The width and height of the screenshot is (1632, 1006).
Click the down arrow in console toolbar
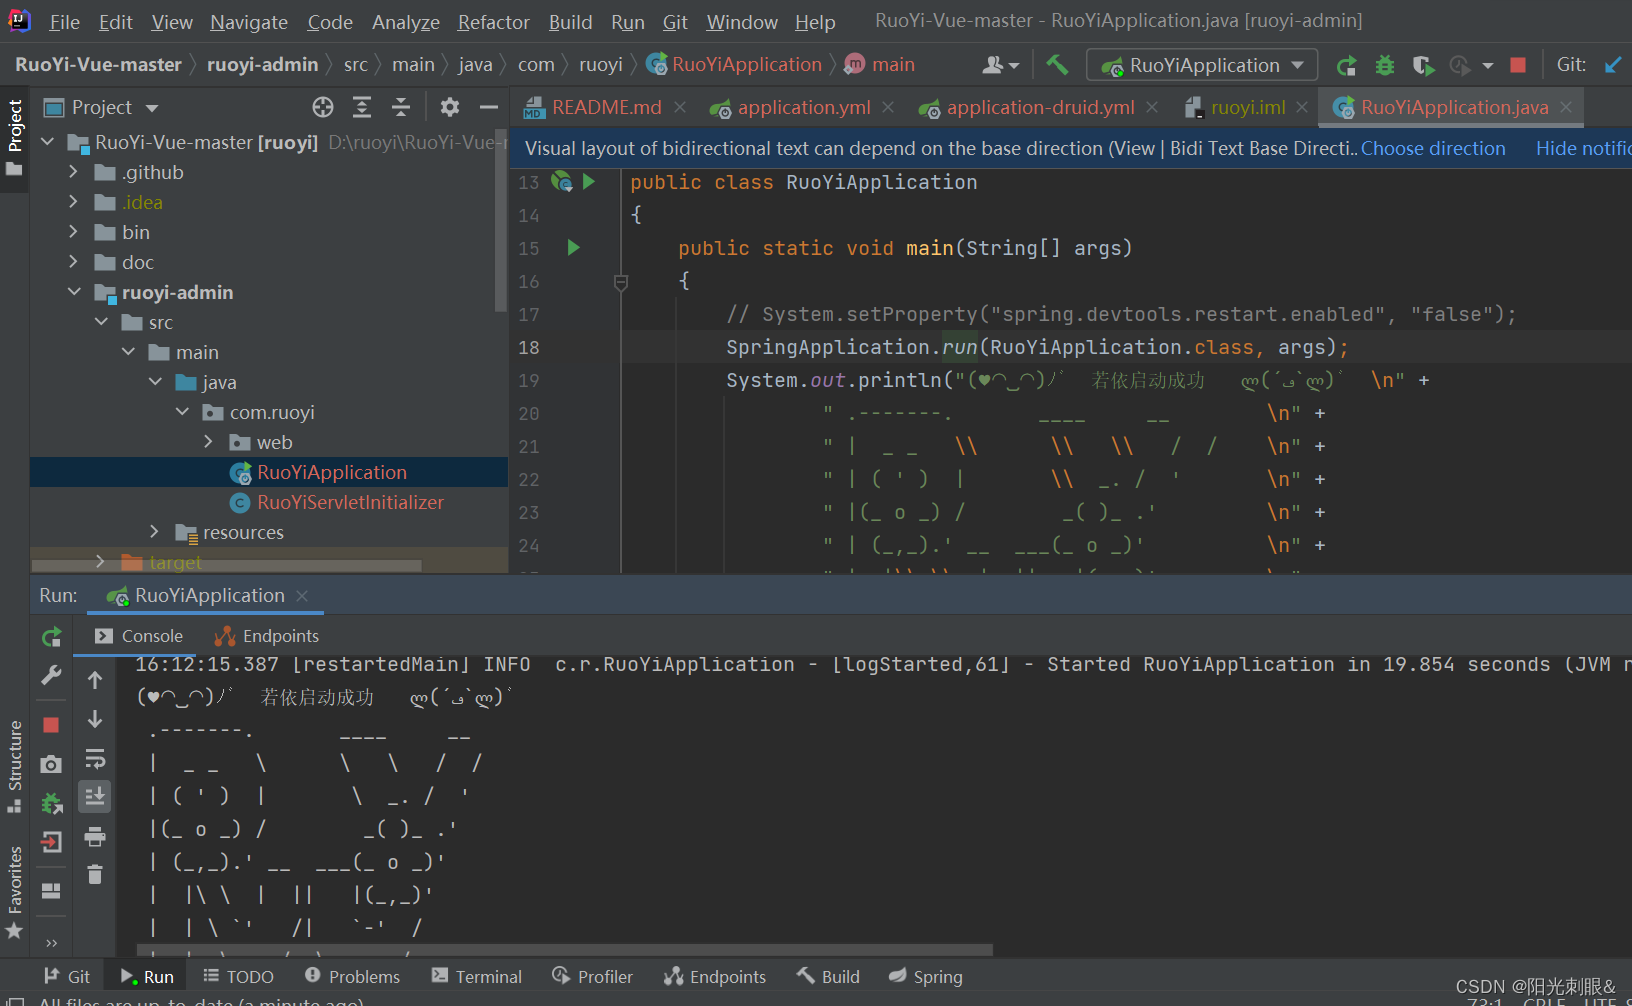point(95,719)
